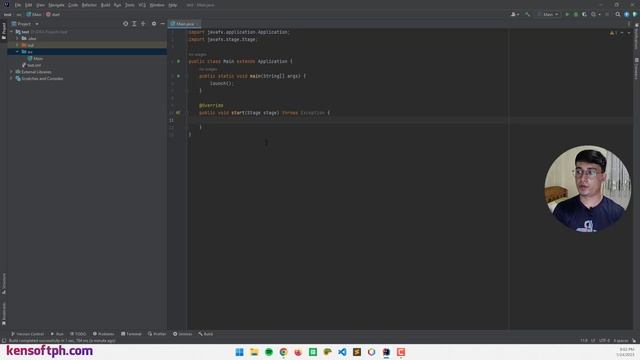The width and height of the screenshot is (640, 360).
Task: Open the Run tool window tab
Action: 57,334
